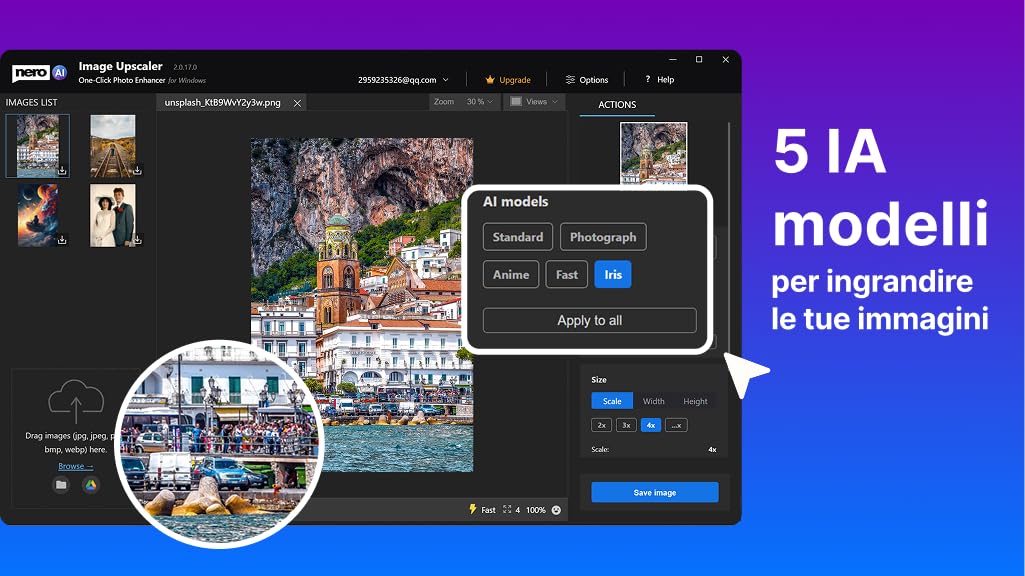Import from Google Drive icon

point(91,484)
